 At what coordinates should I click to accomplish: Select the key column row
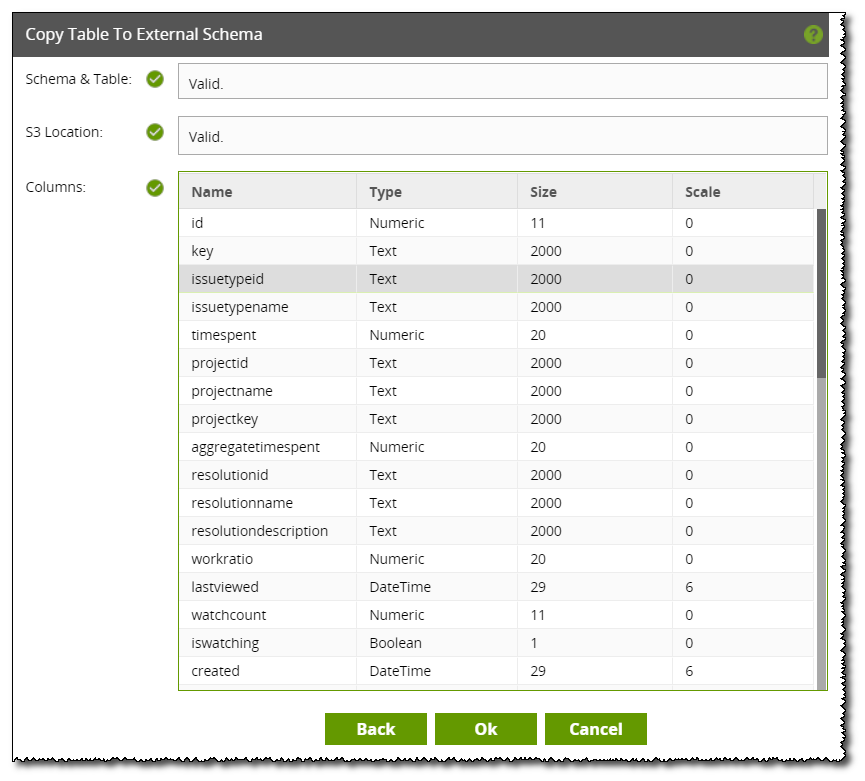[x=496, y=251]
